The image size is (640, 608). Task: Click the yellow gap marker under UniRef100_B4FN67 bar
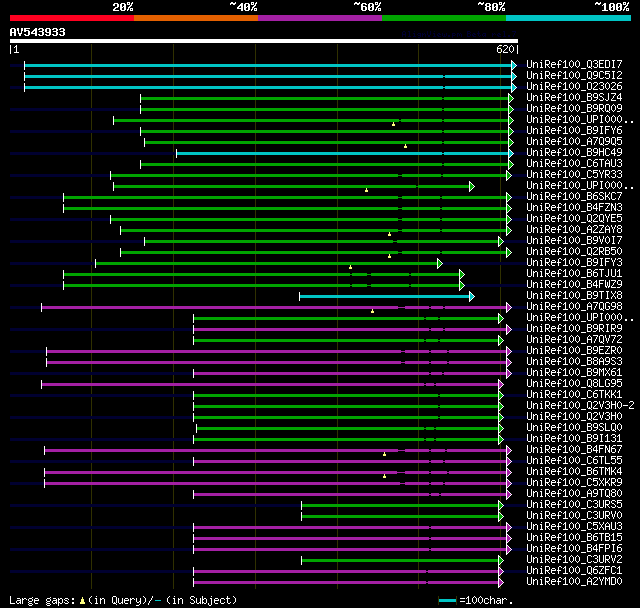[384, 454]
